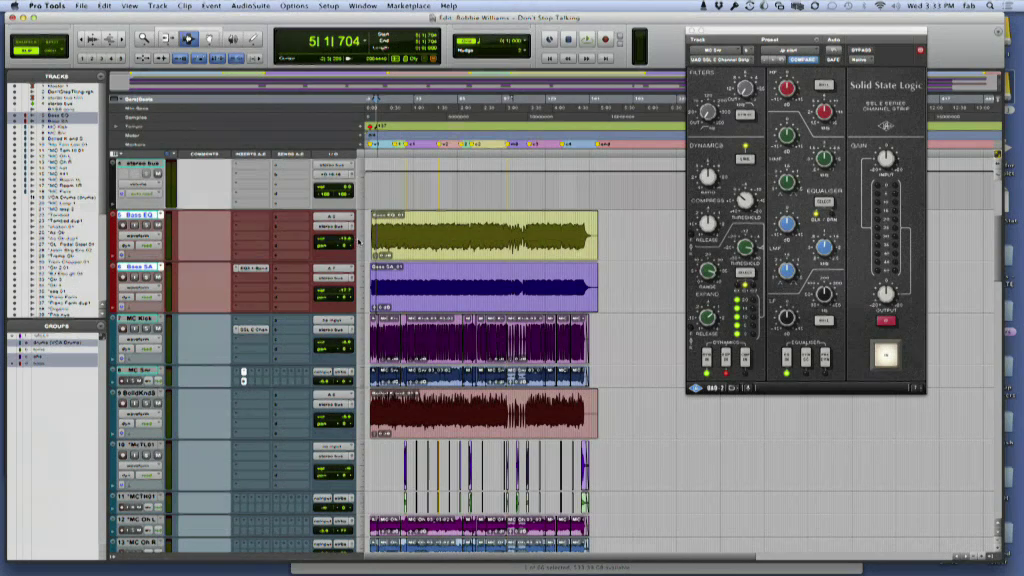Click the transport Fast Forward button
The height and width of the screenshot is (576, 1024).
pyautogui.click(x=586, y=59)
